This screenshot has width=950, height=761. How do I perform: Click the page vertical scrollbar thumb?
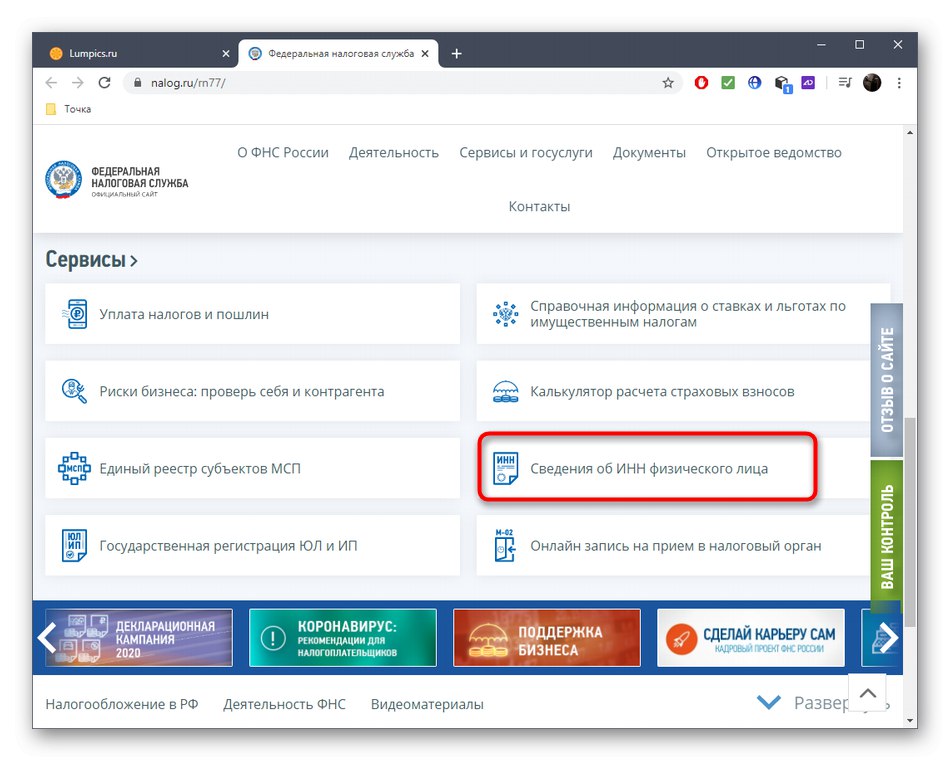click(909, 522)
